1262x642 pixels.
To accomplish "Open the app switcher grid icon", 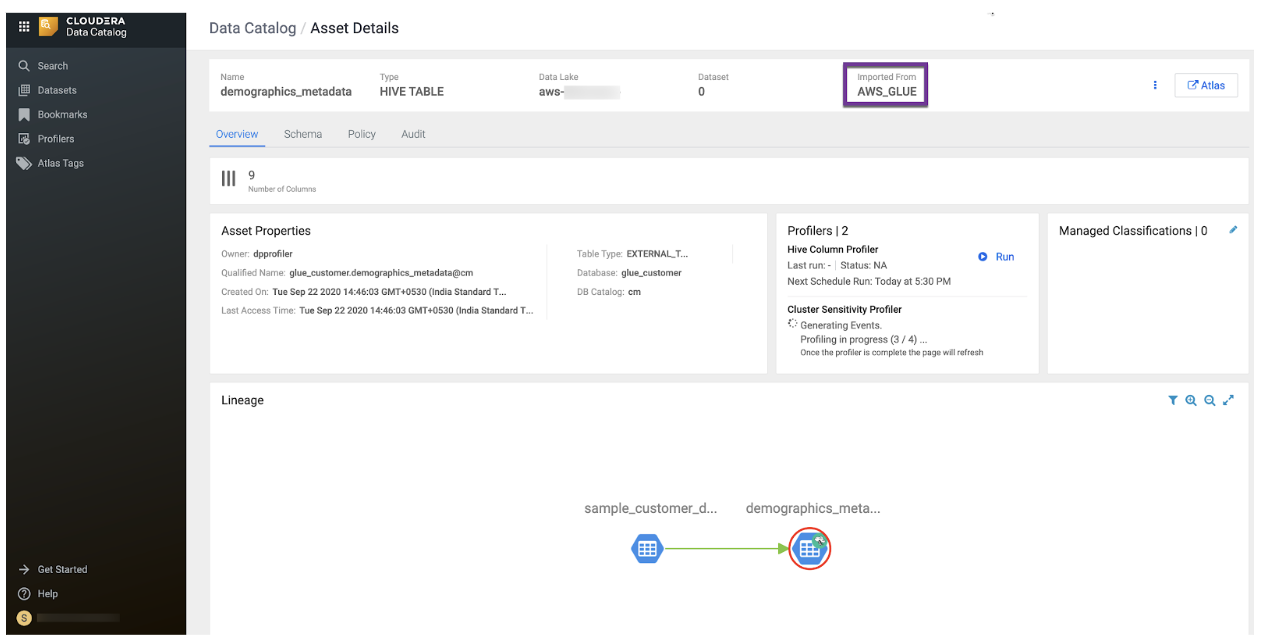I will [x=24, y=27].
